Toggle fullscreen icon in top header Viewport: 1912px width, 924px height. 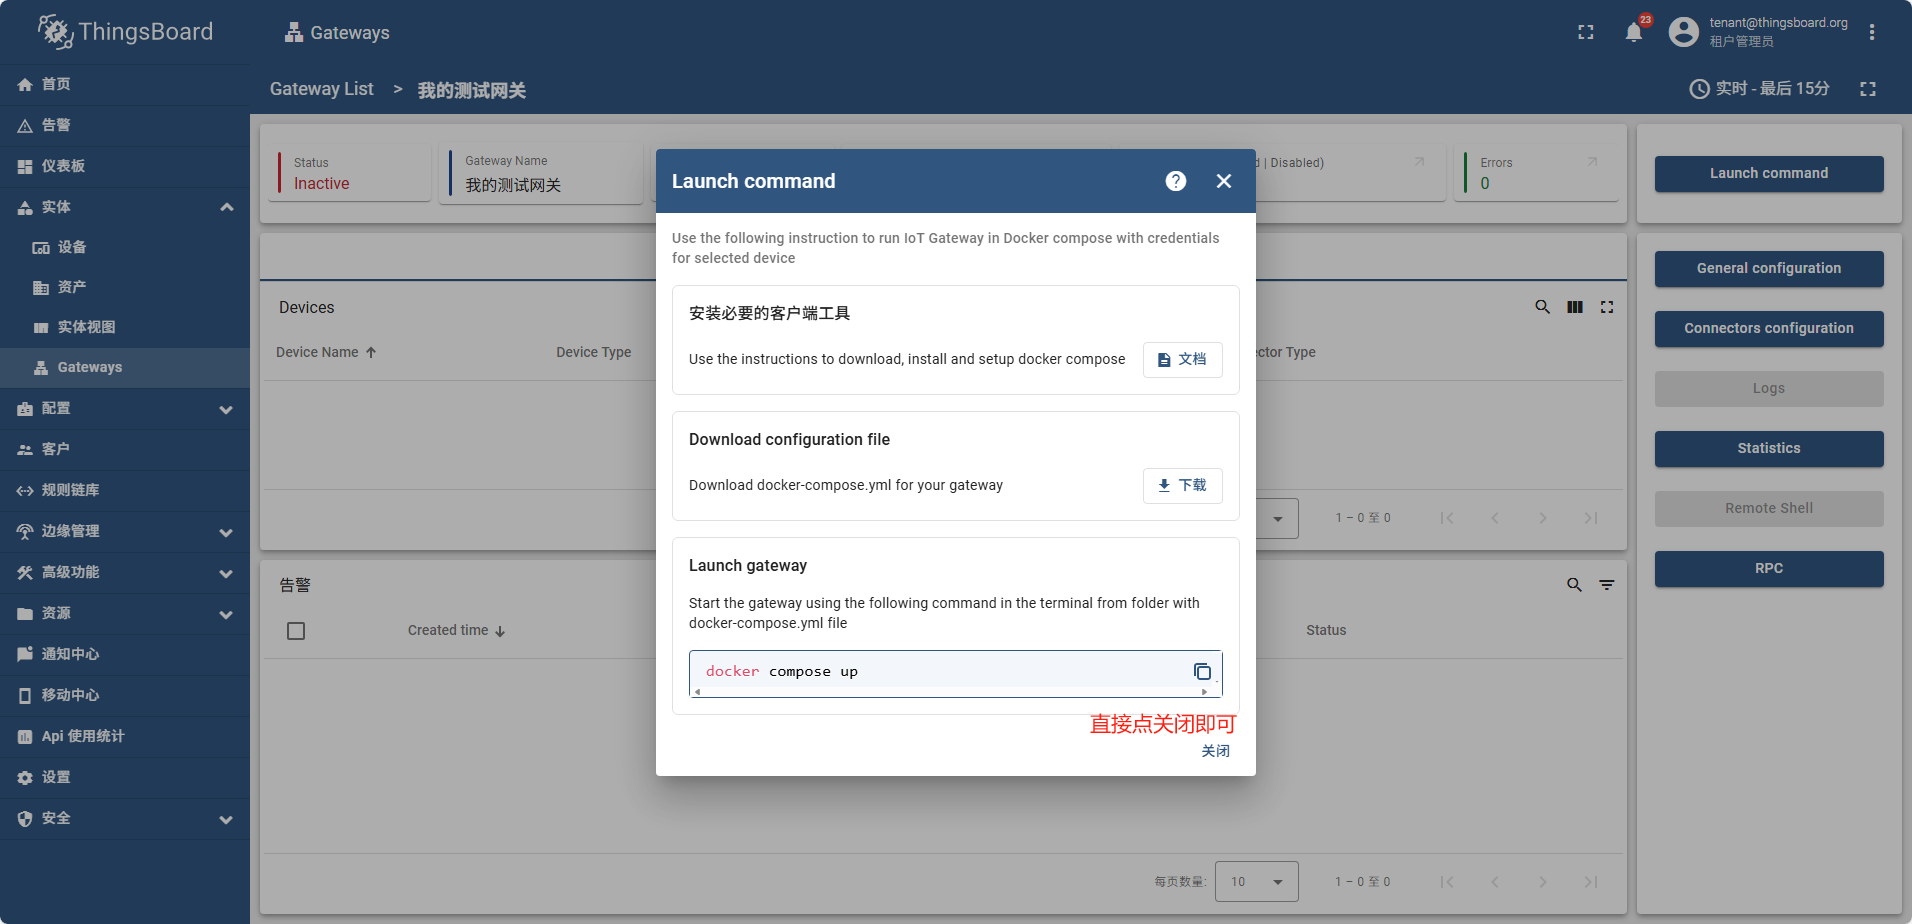coord(1586,32)
